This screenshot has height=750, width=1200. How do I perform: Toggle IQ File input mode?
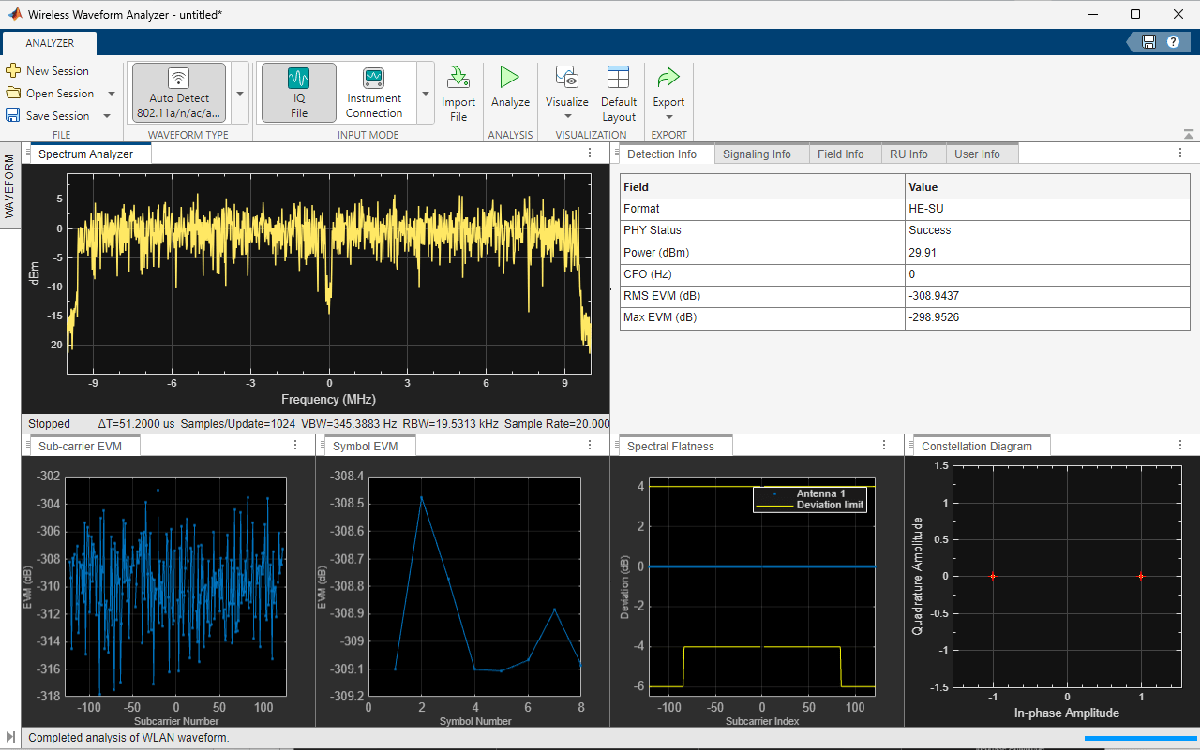(299, 92)
